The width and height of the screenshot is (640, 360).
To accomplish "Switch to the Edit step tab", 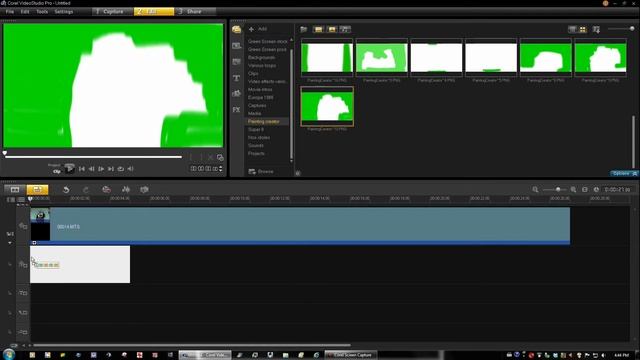I will click(154, 11).
